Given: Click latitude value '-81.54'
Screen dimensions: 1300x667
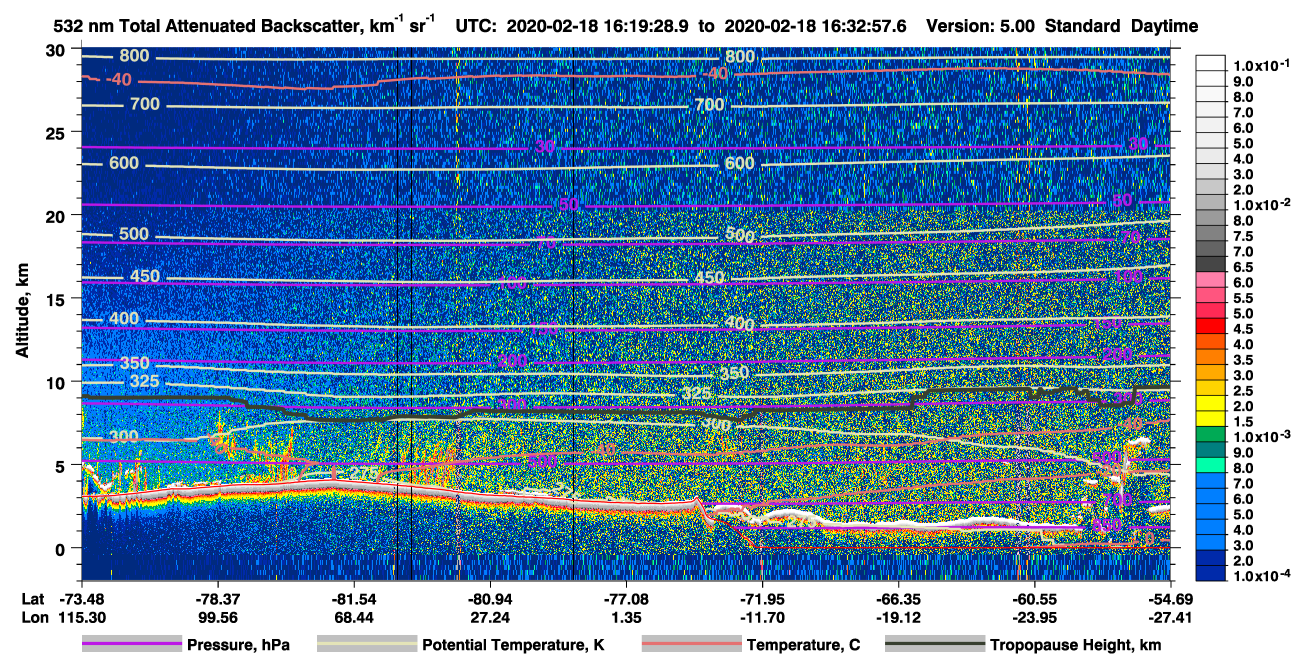Looking at the screenshot, I should tap(353, 599).
